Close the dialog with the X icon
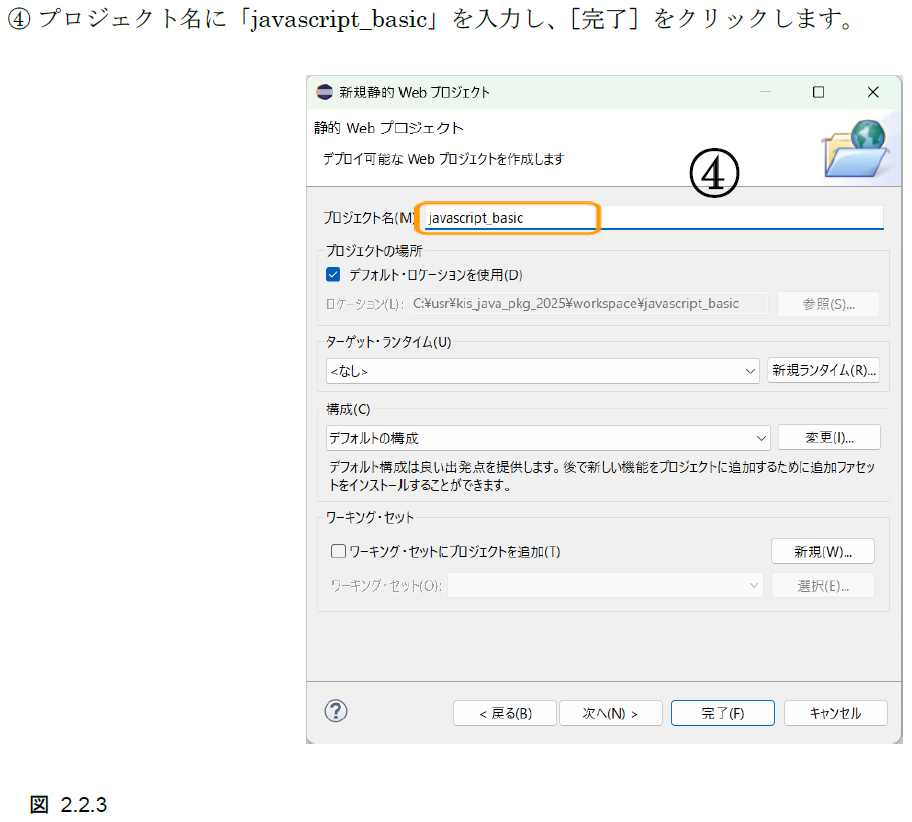 [x=872, y=92]
